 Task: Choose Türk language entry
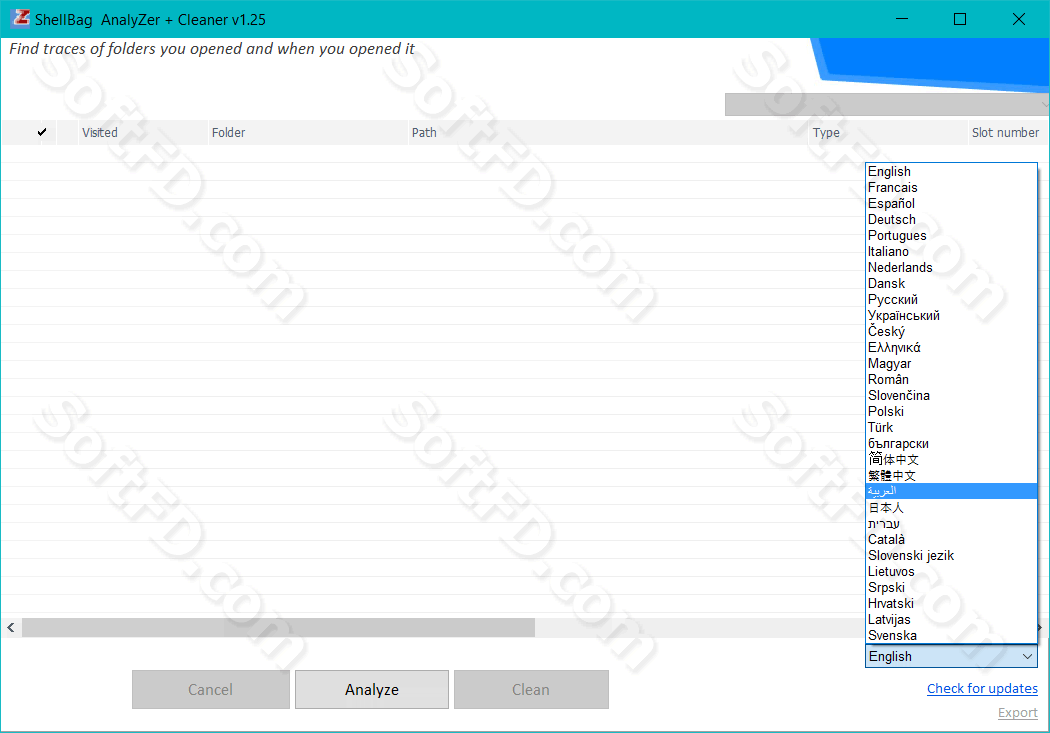tap(951, 428)
